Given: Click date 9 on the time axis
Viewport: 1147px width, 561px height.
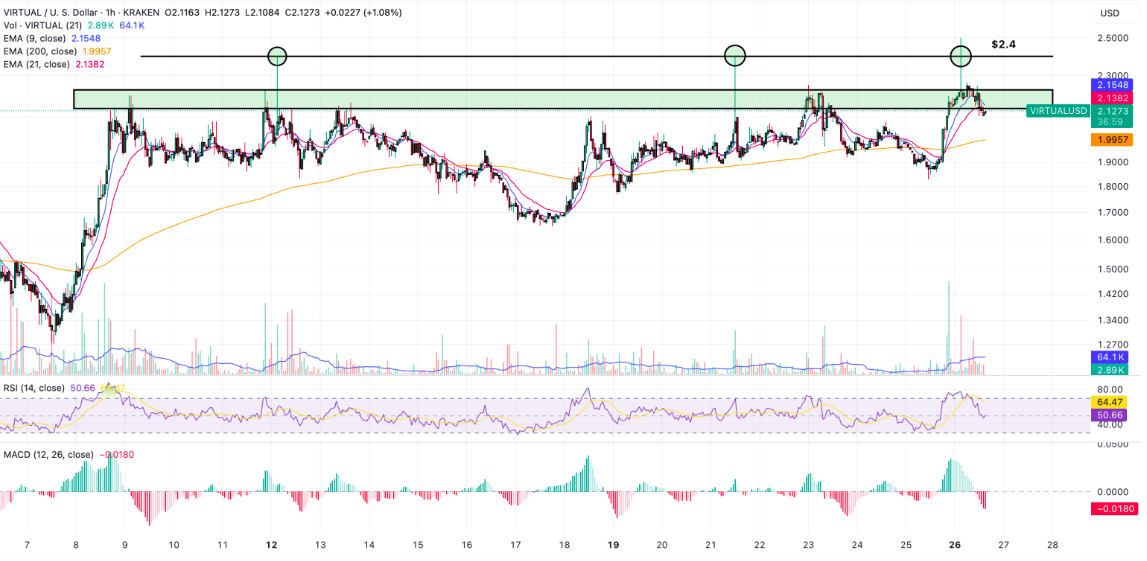Looking at the screenshot, I should click(124, 545).
